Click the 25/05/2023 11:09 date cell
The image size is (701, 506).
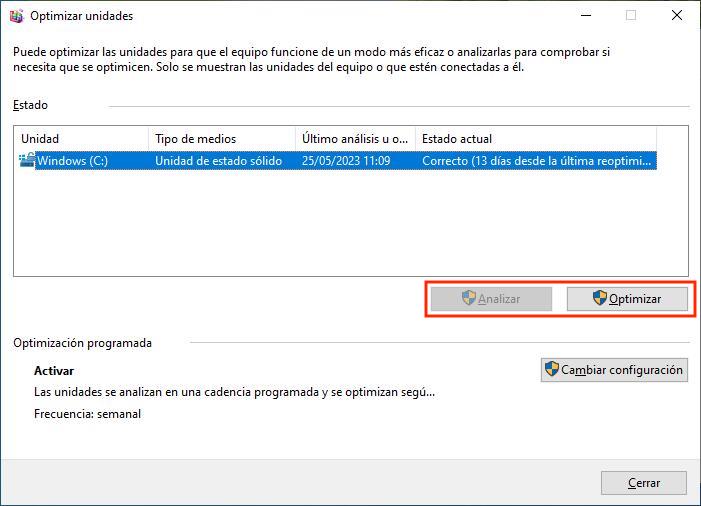click(x=346, y=161)
